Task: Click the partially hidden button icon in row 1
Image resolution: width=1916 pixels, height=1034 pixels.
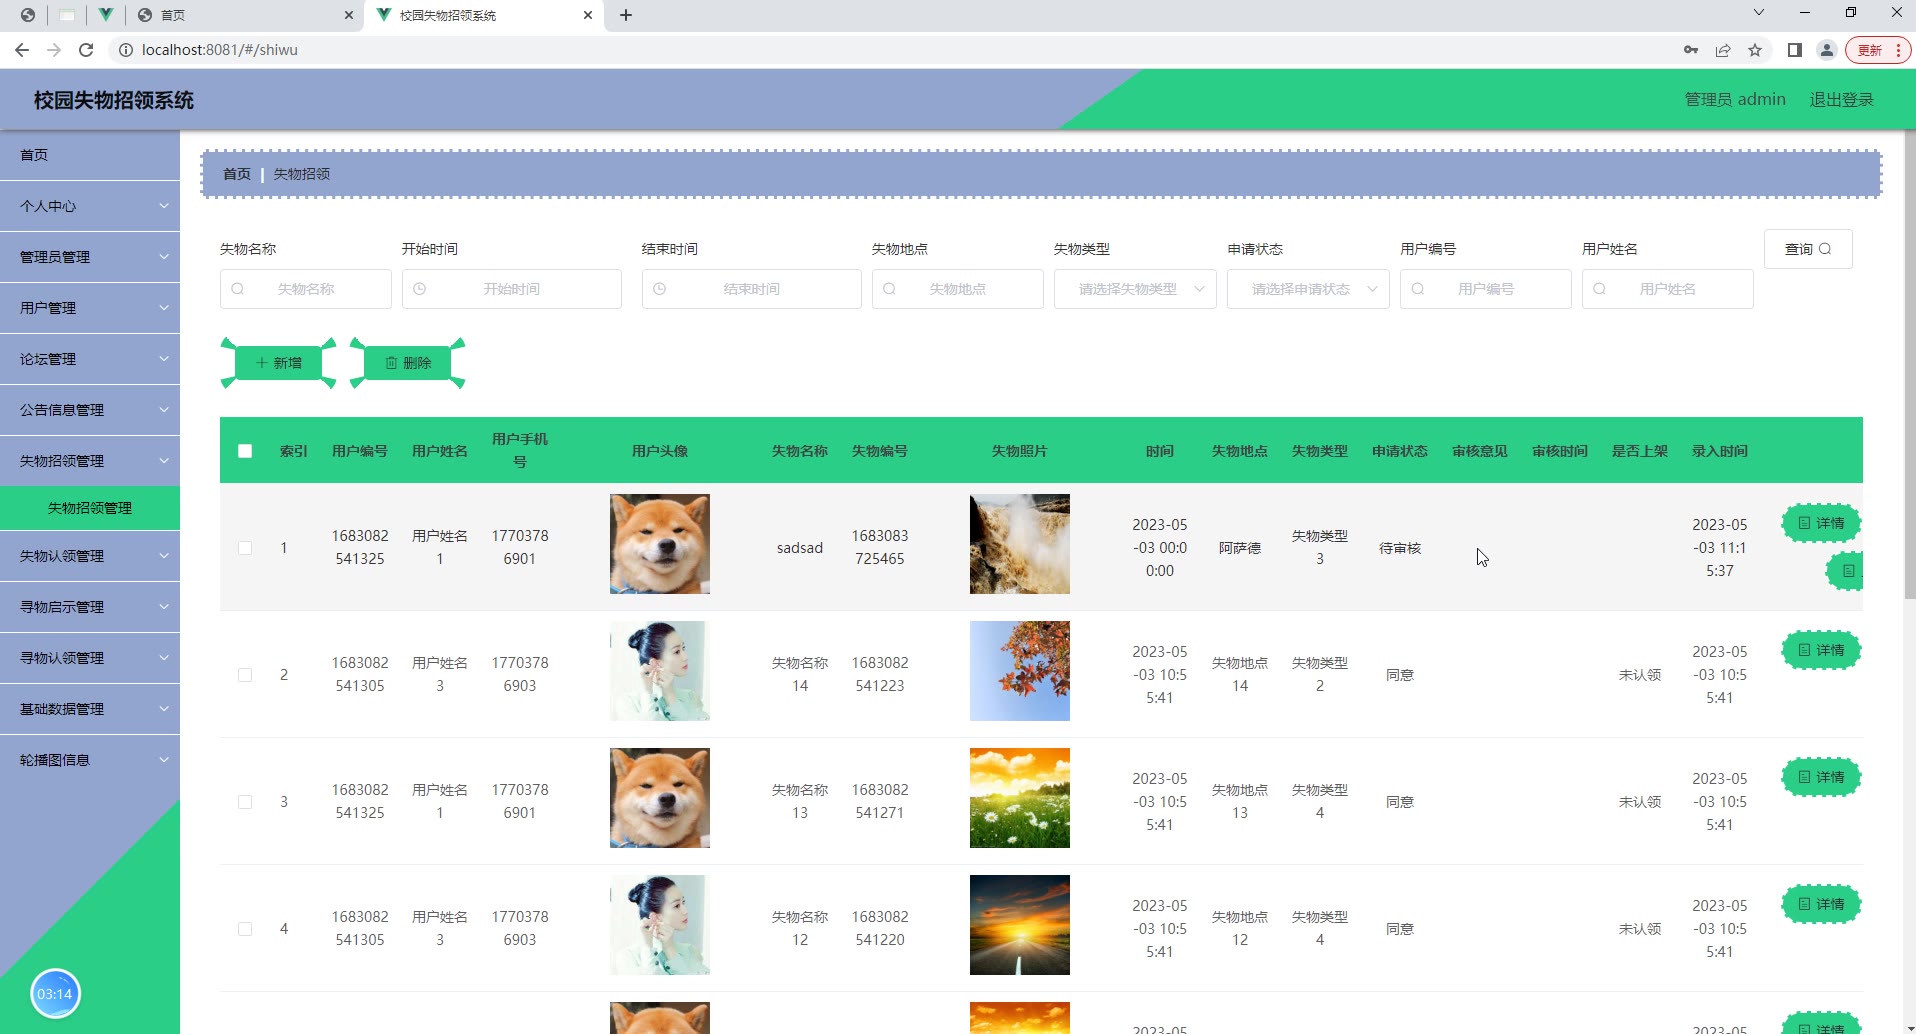Action: 1846,571
